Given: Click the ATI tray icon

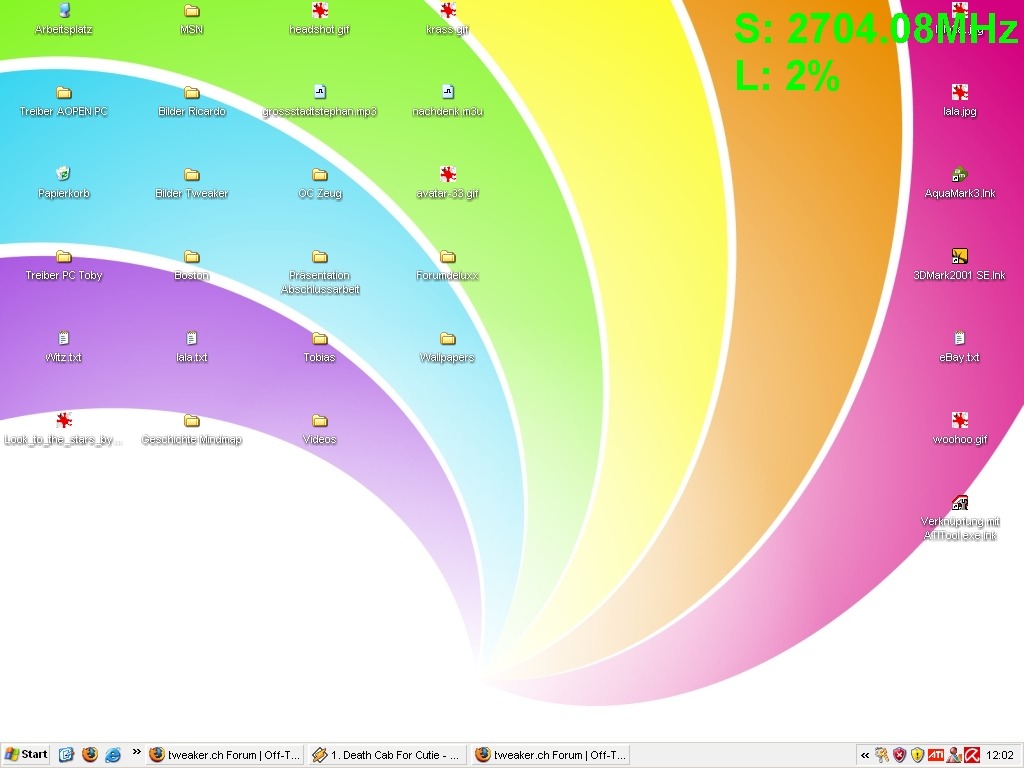Looking at the screenshot, I should 935,755.
